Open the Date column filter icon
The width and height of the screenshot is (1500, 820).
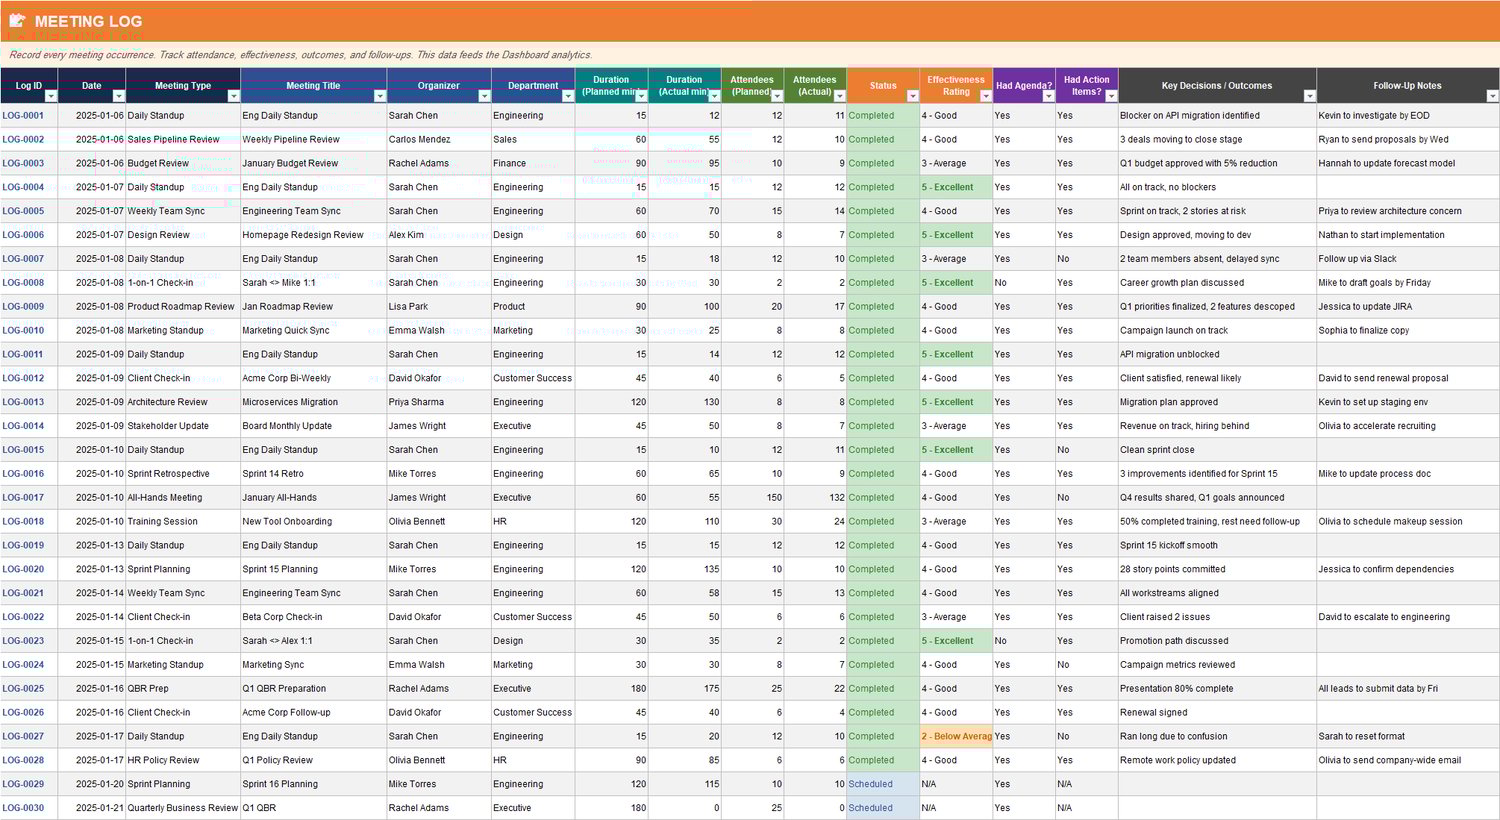click(x=117, y=94)
